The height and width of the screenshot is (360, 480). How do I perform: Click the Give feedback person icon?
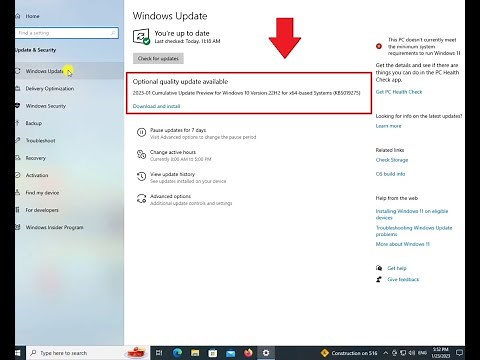click(379, 279)
